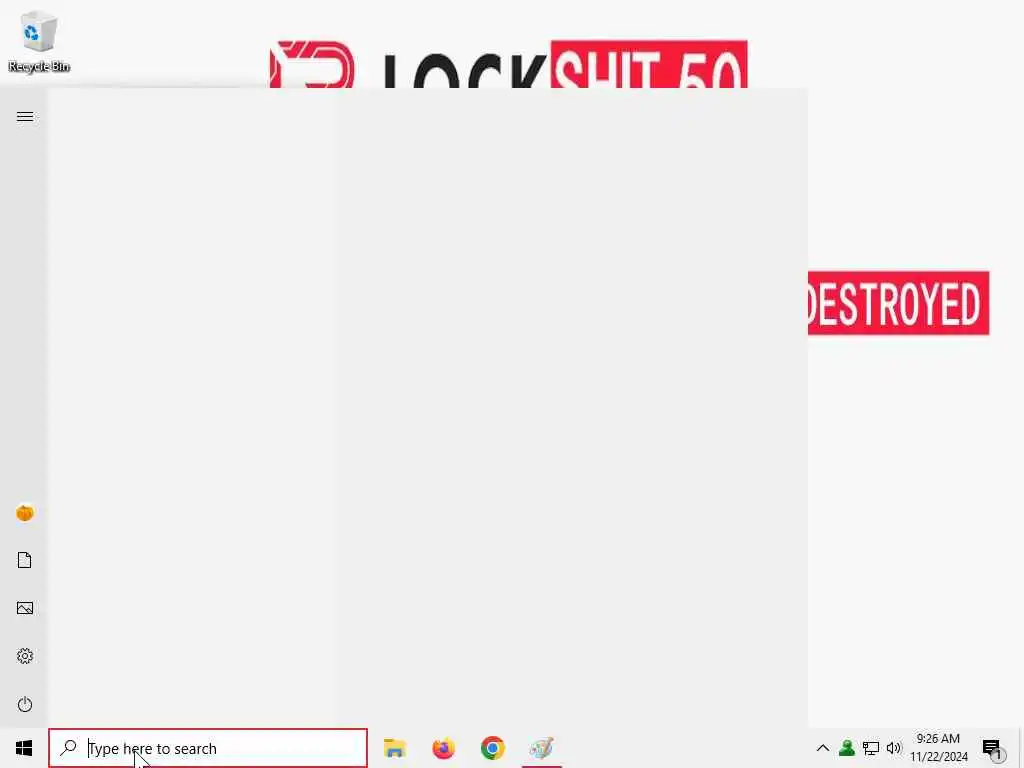This screenshot has height=768, width=1024.
Task: Open the pumpkin user account icon
Action: 25,513
